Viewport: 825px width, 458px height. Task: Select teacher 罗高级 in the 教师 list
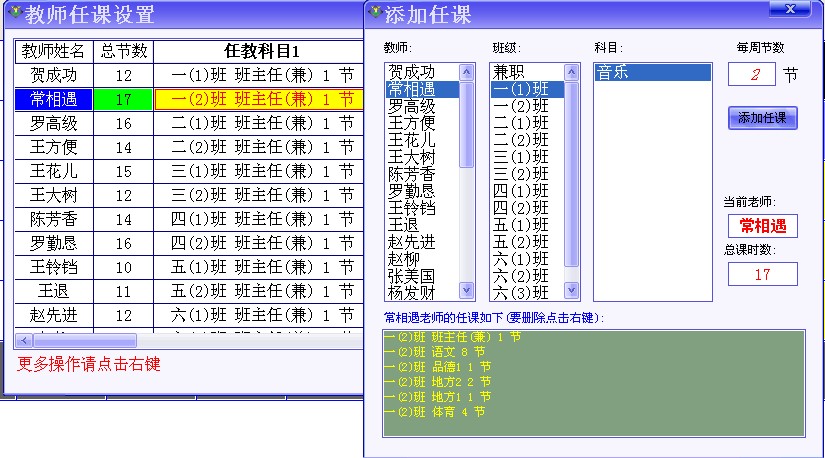click(411, 106)
